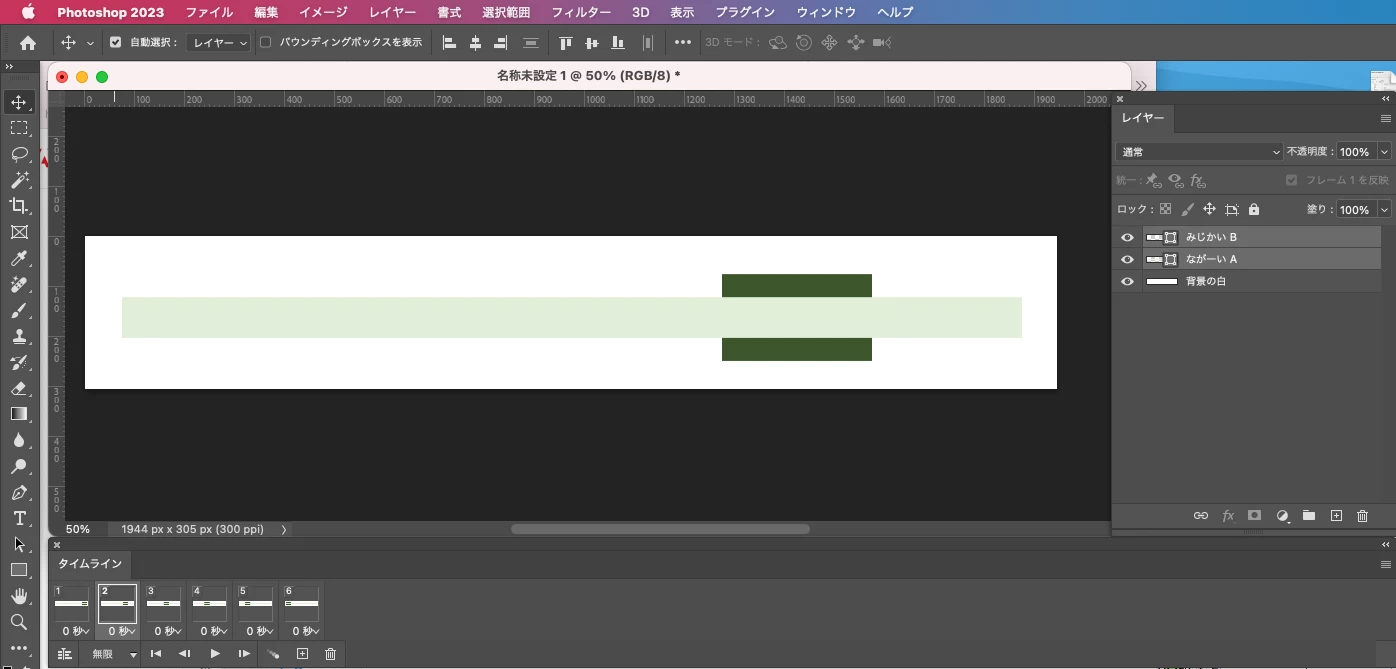Open the three-dot more align options

click(x=683, y=43)
